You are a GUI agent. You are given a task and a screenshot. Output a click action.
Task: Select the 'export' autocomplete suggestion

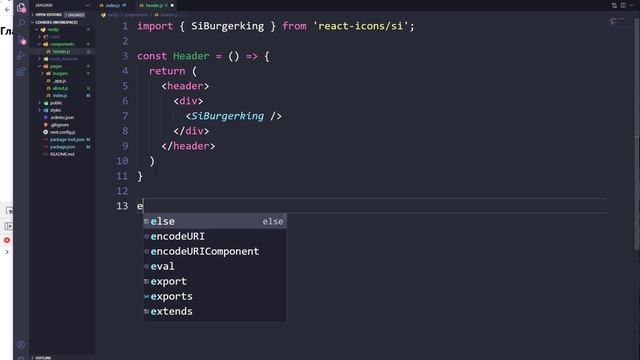click(x=215, y=281)
